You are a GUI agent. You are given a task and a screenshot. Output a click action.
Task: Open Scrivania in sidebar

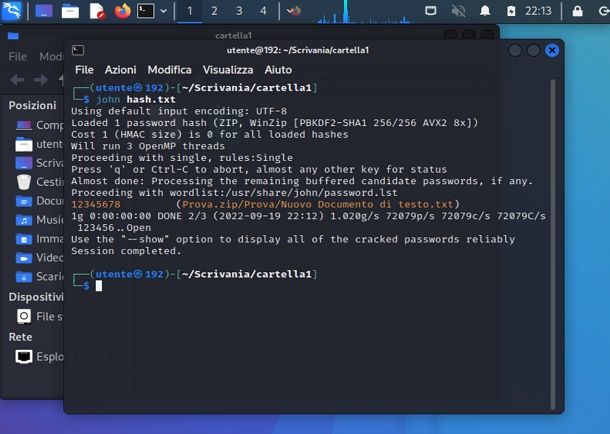(39, 163)
